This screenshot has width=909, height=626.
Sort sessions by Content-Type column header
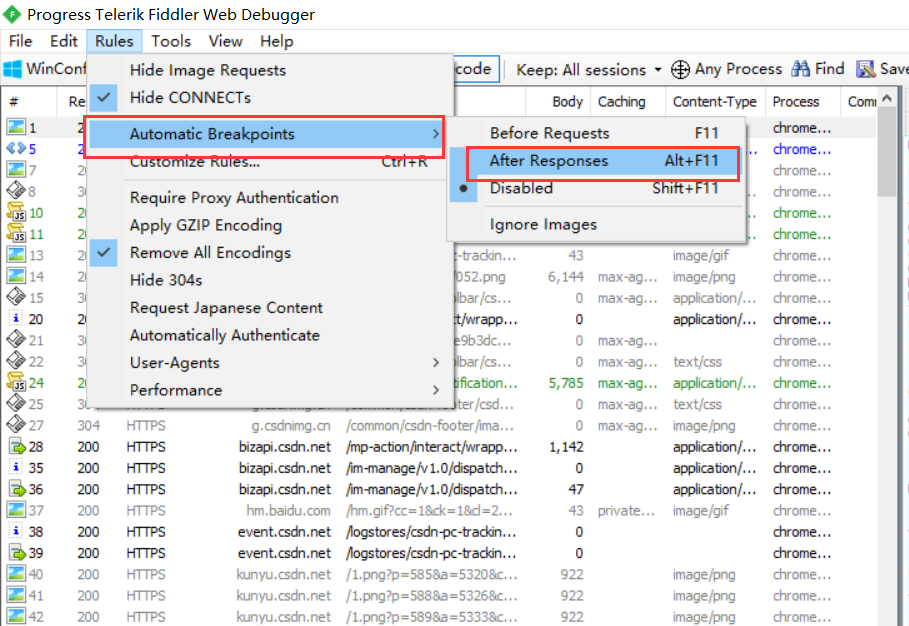pyautogui.click(x=715, y=102)
